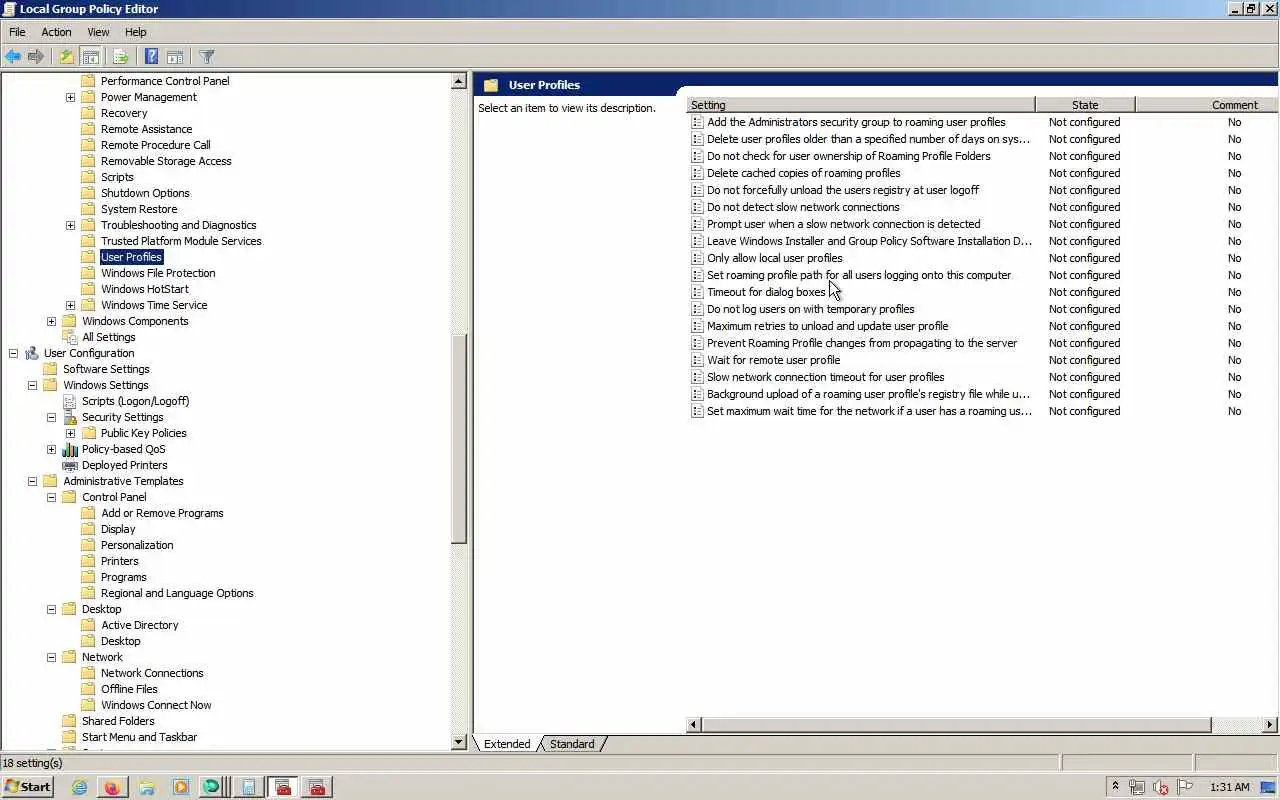
Task: Click the settings list scroll-right arrow
Action: coord(1270,724)
